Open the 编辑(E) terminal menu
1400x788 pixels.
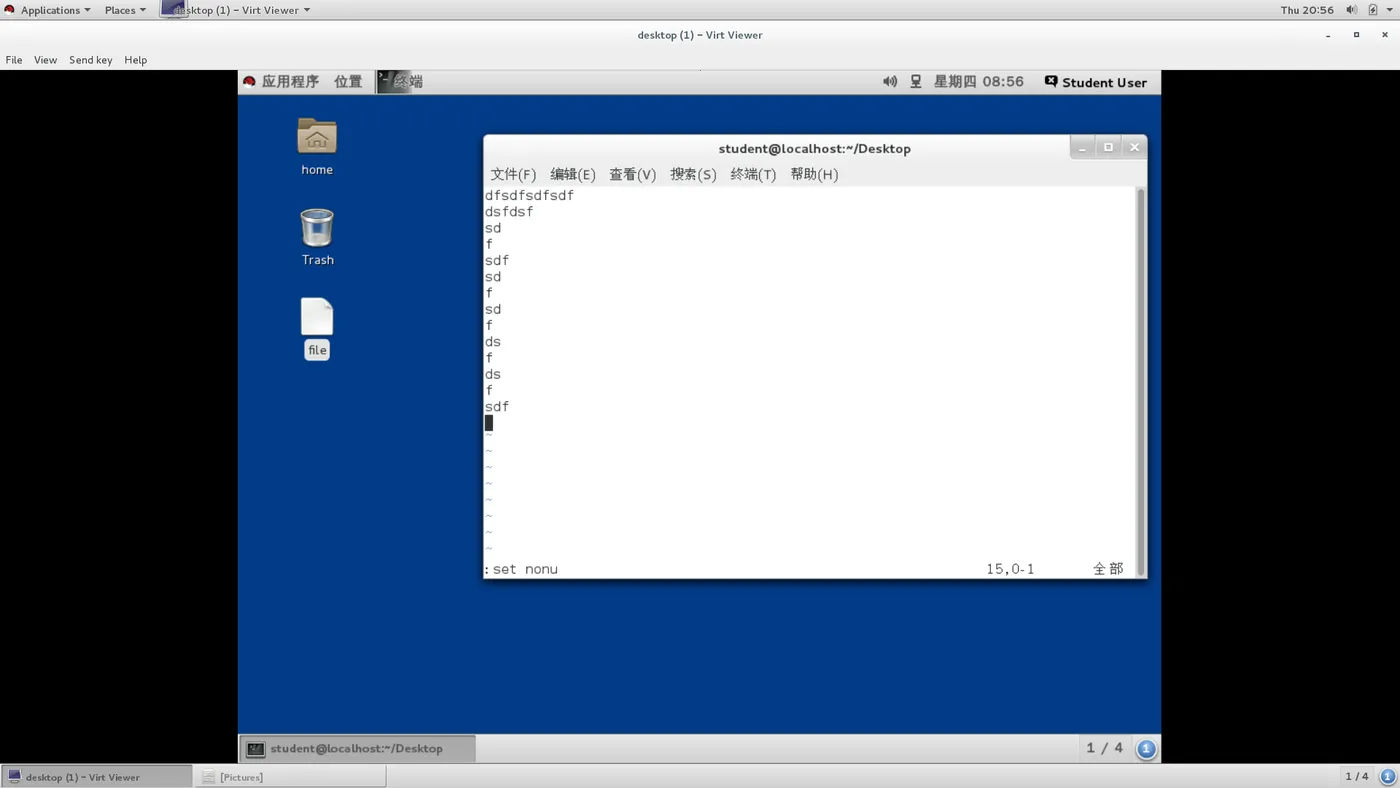572,174
